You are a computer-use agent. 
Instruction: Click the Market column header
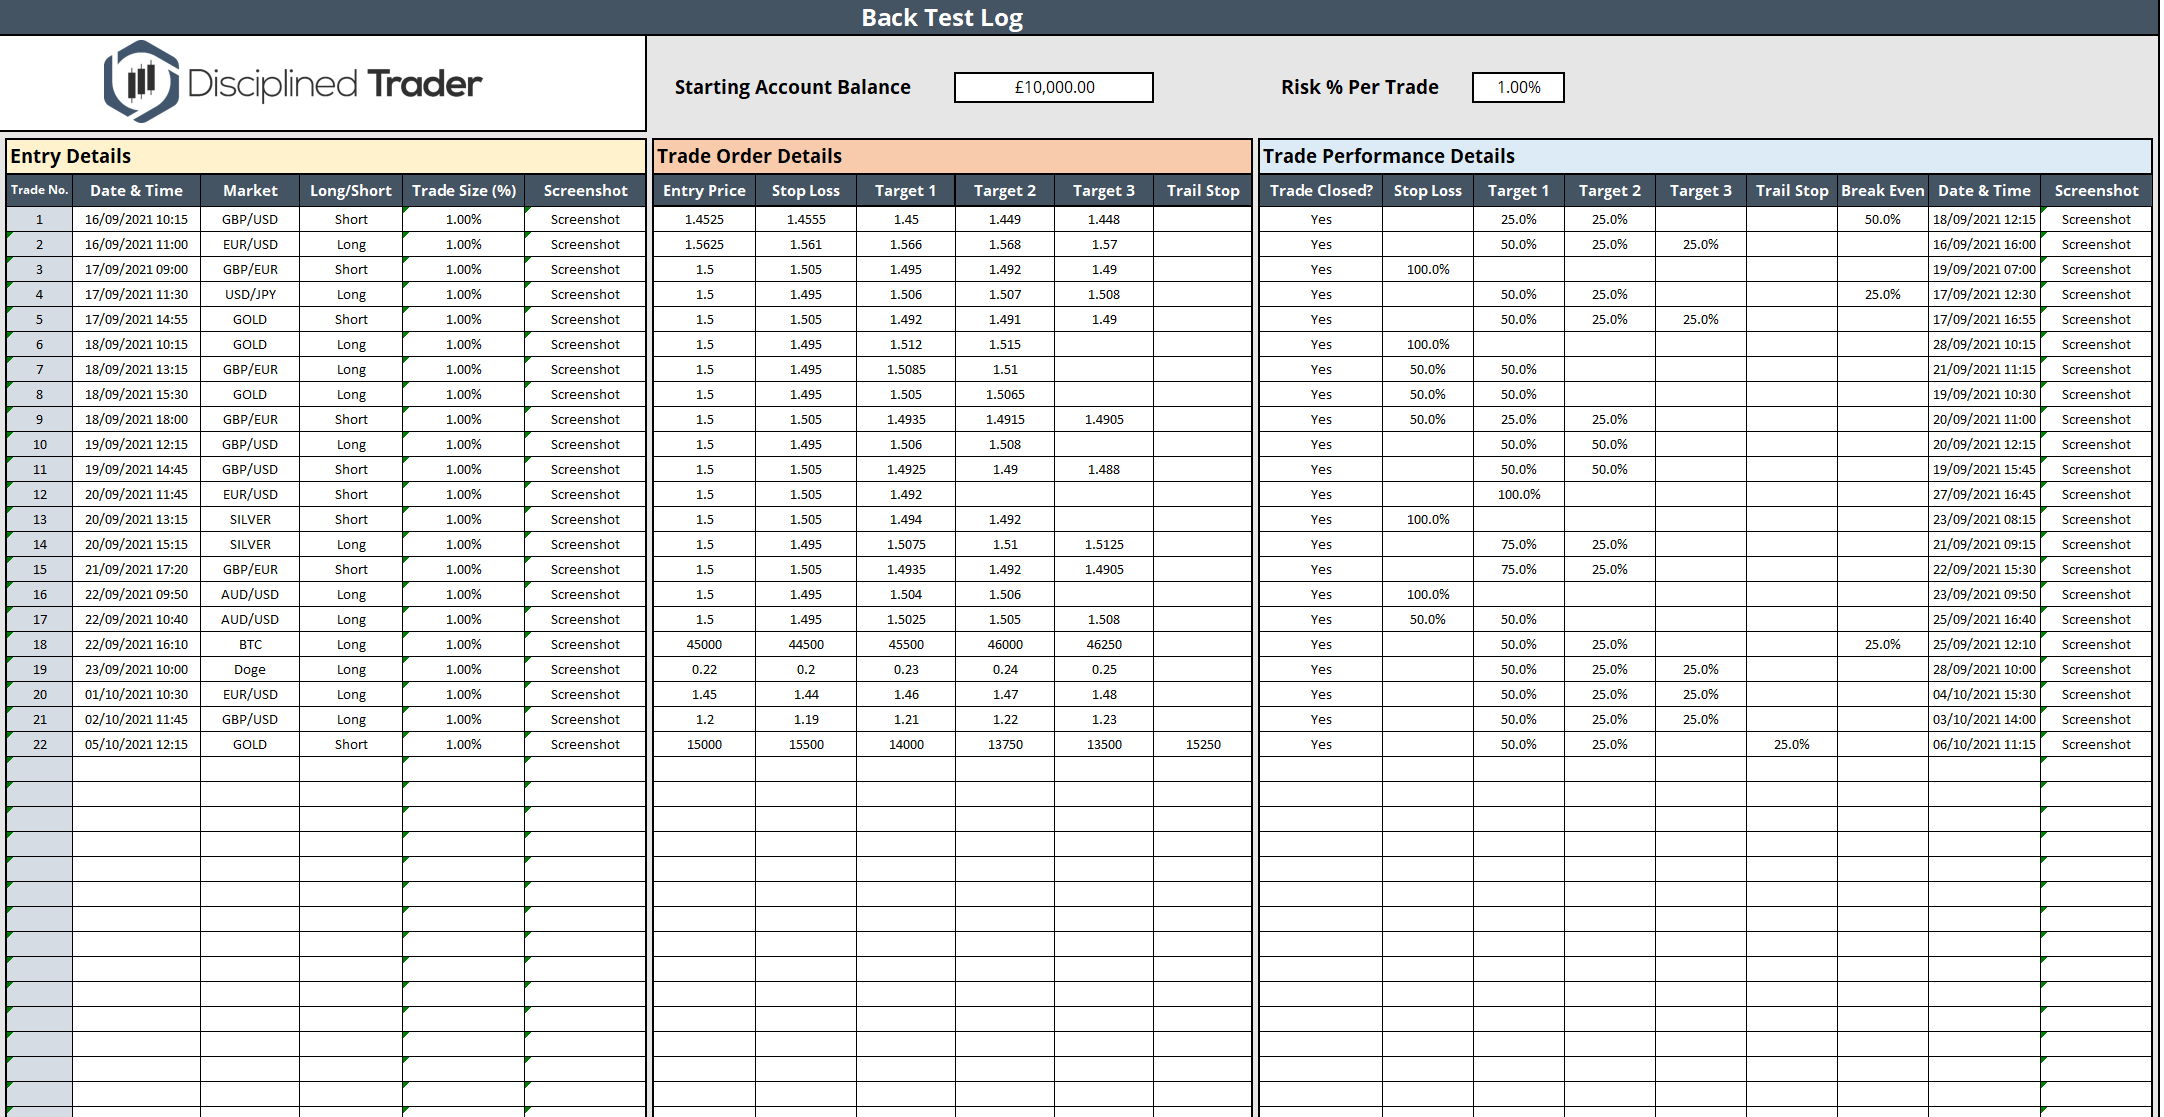(250, 190)
